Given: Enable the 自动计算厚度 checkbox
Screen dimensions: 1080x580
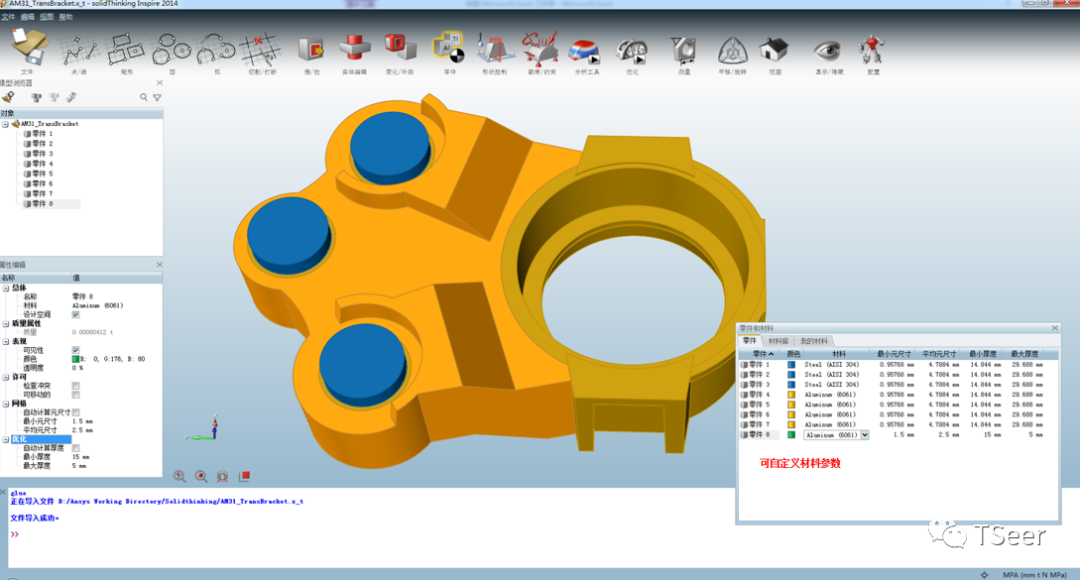Looking at the screenshot, I should pyautogui.click(x=78, y=447).
